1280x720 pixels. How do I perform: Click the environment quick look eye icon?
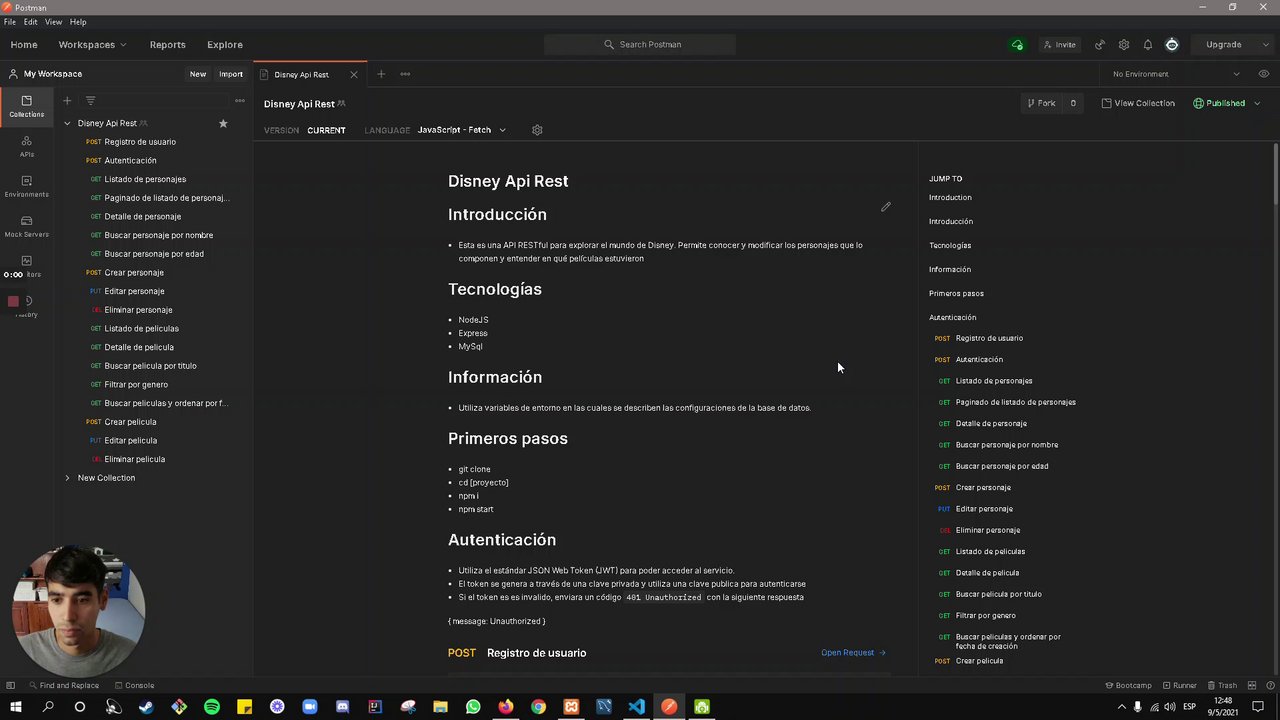pyautogui.click(x=1264, y=74)
